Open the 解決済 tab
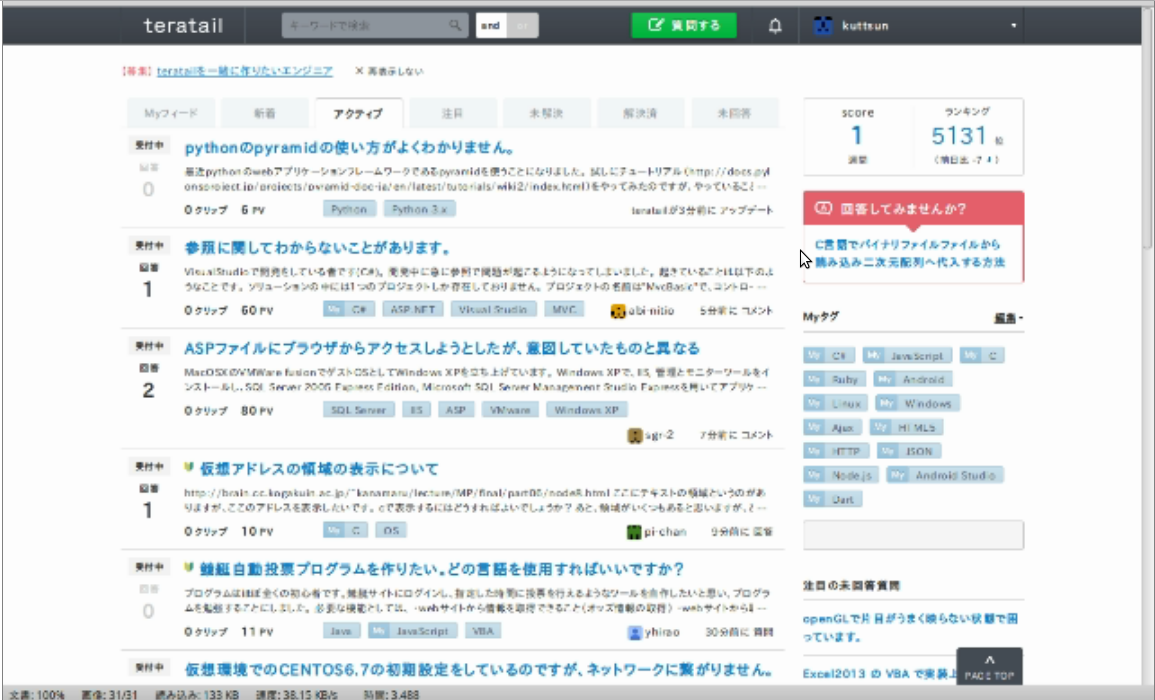 pos(640,113)
